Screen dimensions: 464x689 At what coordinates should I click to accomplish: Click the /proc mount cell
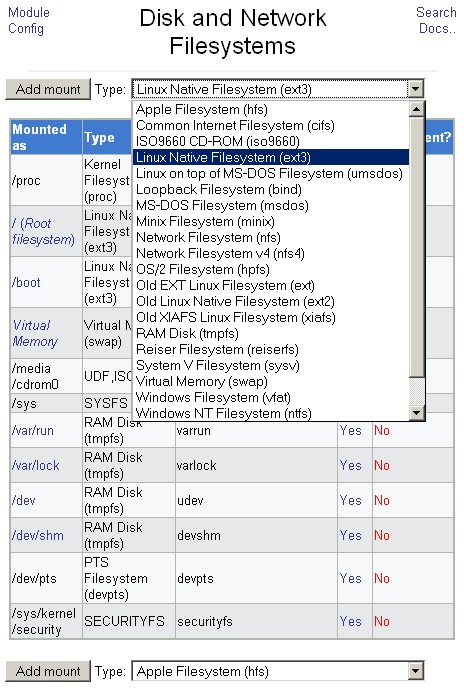(x=46, y=180)
